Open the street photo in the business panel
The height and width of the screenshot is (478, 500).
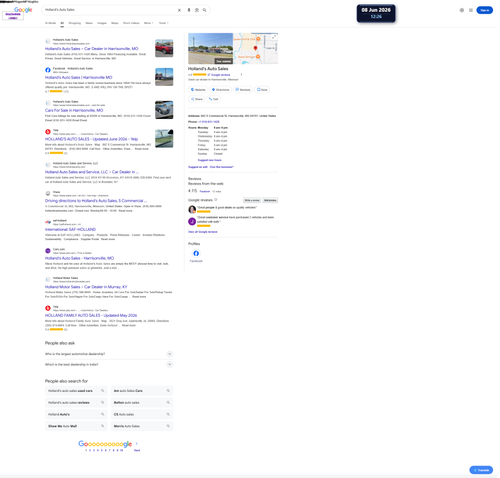[210, 48]
